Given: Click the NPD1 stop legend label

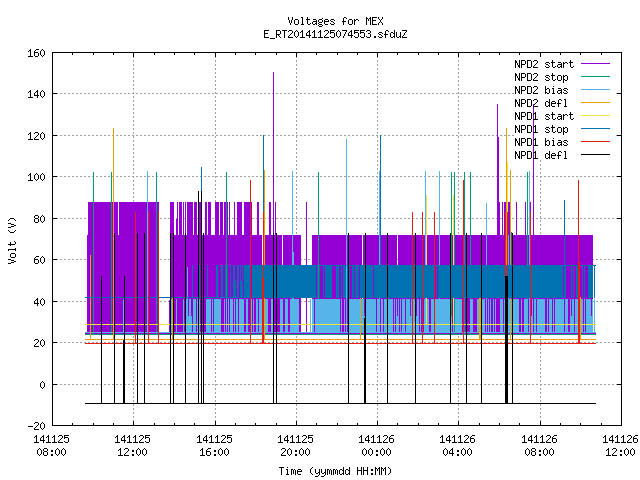Looking at the screenshot, I should click(x=541, y=129).
